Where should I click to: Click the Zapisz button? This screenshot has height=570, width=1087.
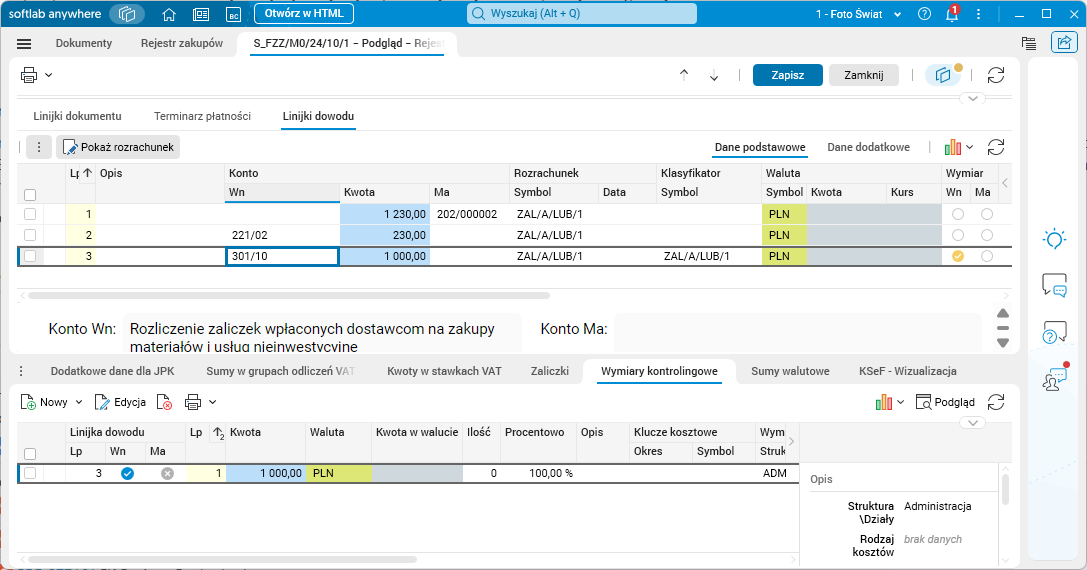click(x=787, y=75)
